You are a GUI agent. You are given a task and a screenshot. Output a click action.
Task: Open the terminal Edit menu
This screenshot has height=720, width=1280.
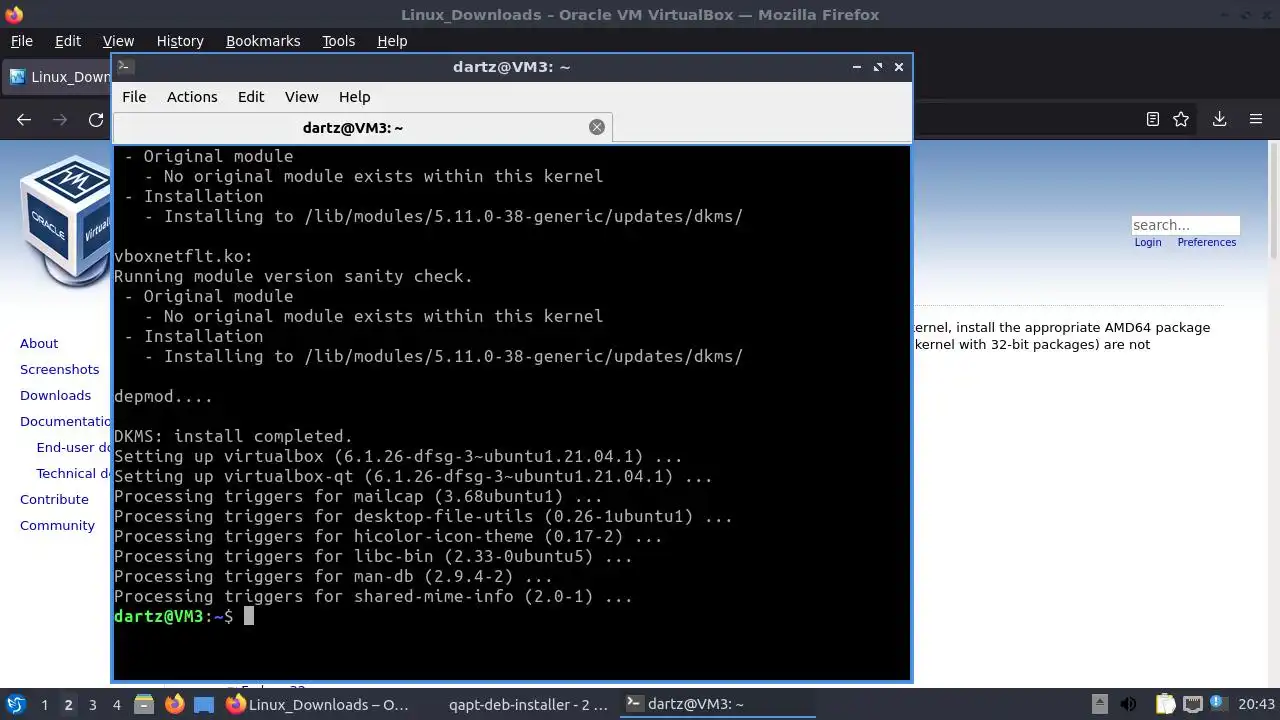251,97
